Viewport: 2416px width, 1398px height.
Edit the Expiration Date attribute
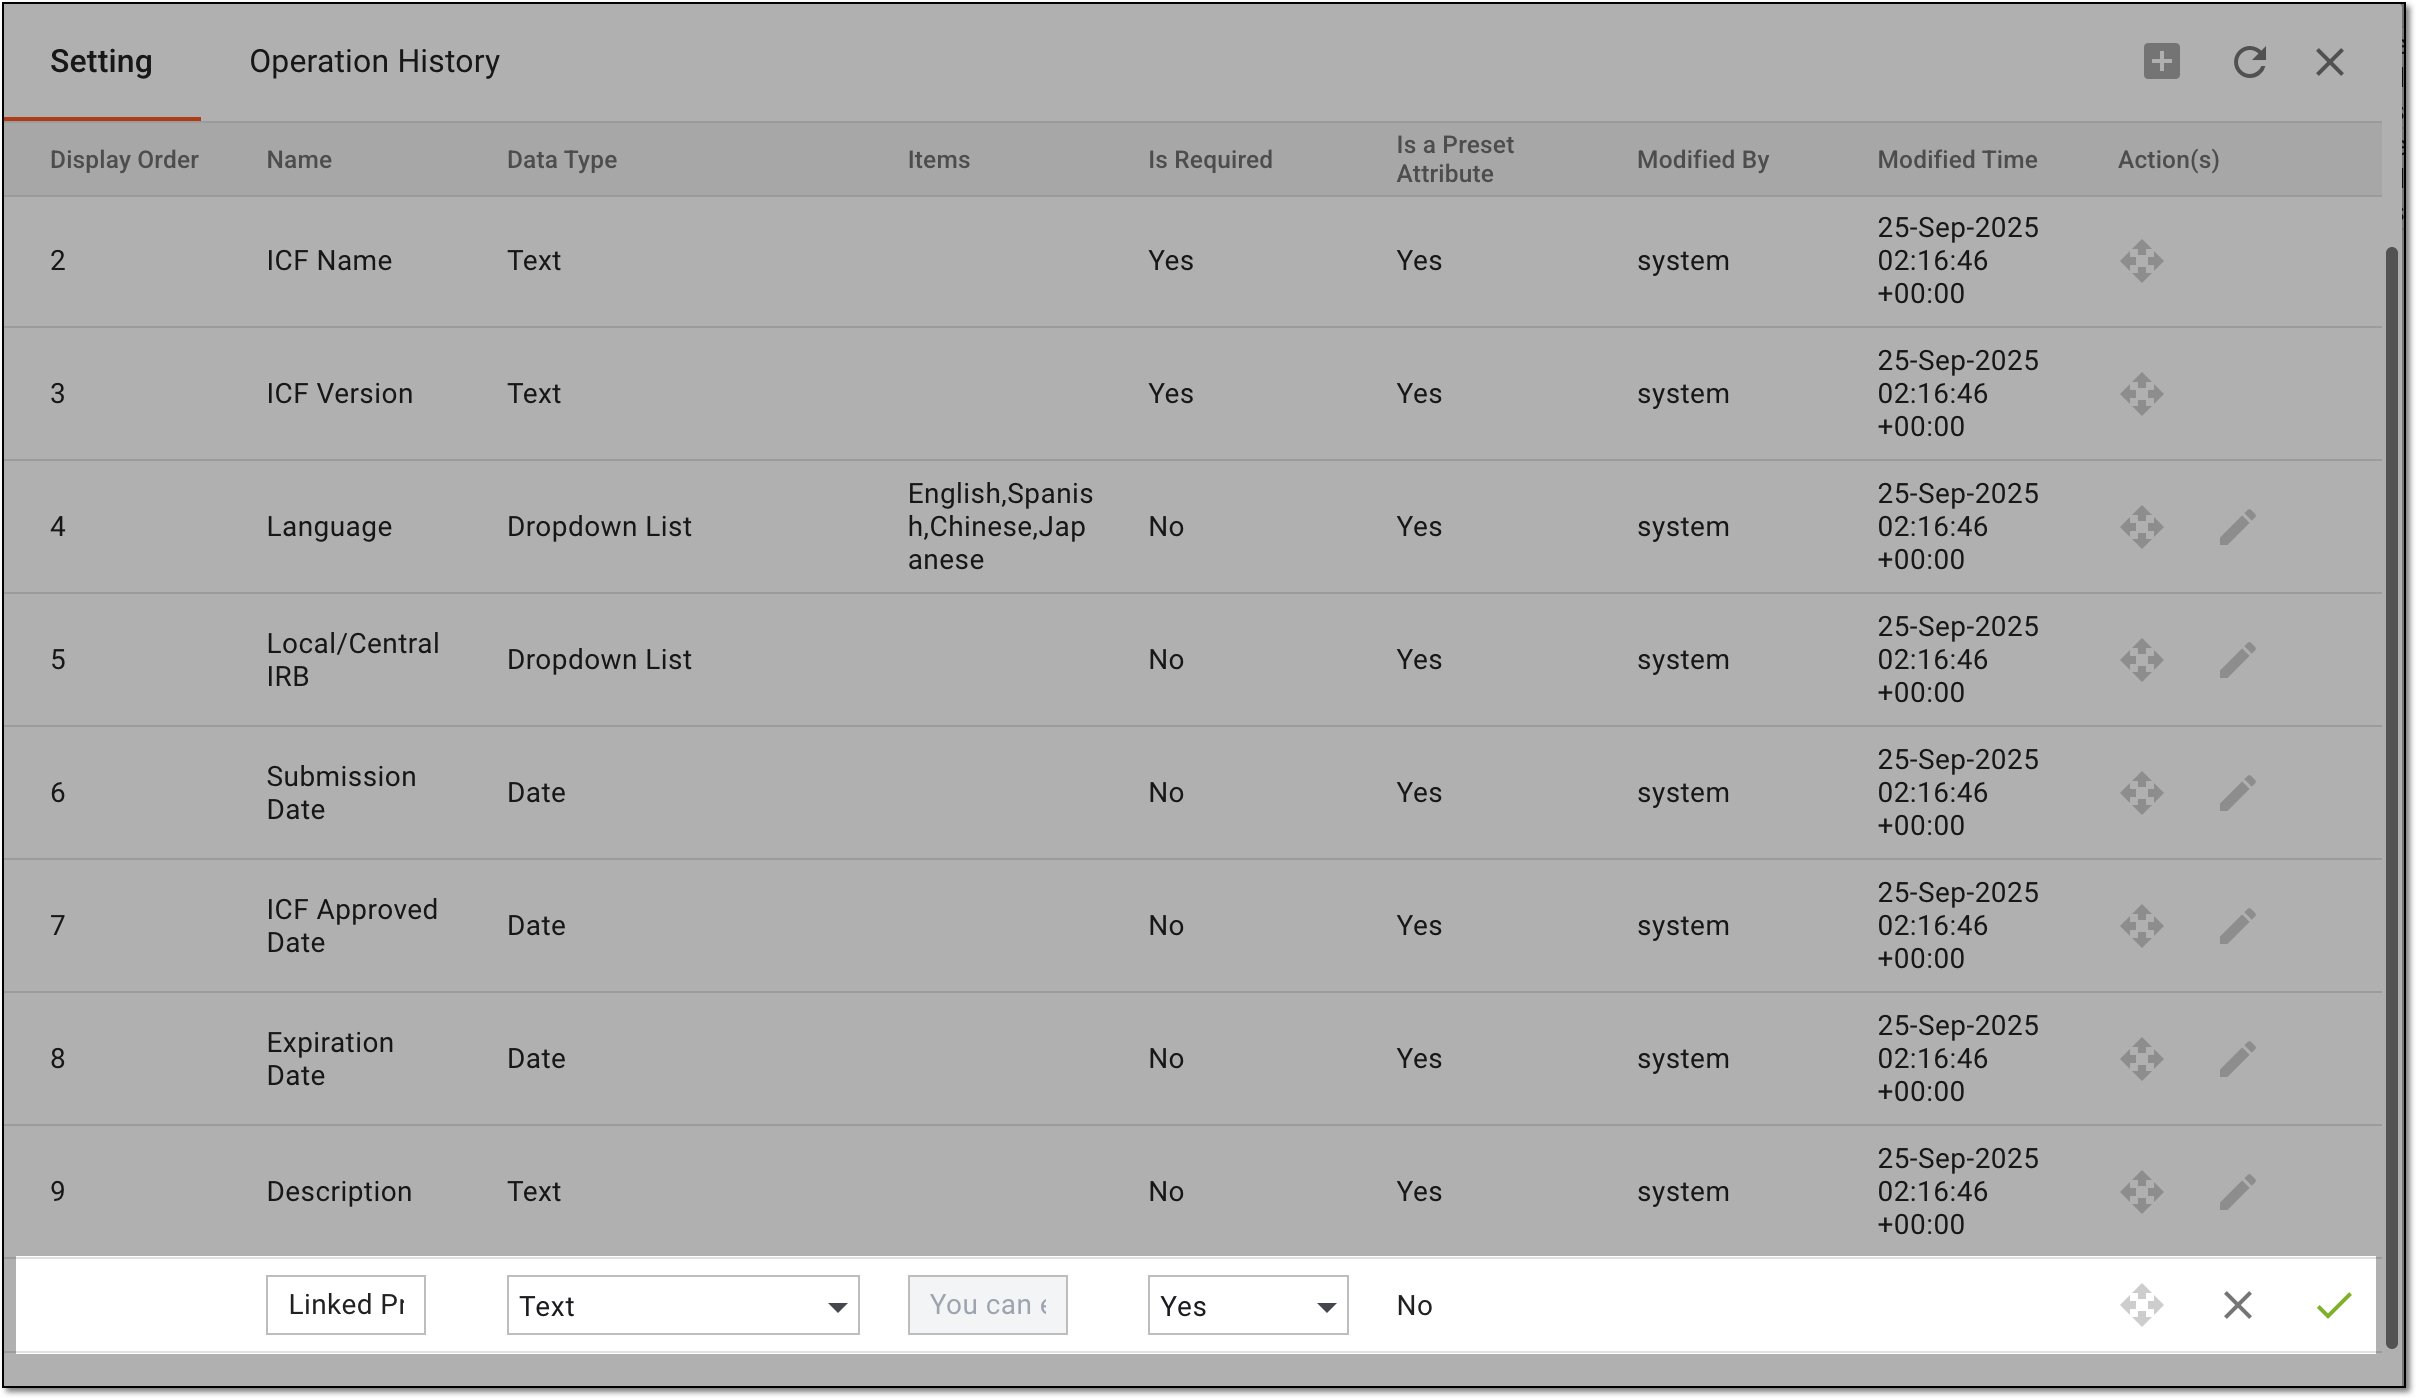point(2238,1059)
